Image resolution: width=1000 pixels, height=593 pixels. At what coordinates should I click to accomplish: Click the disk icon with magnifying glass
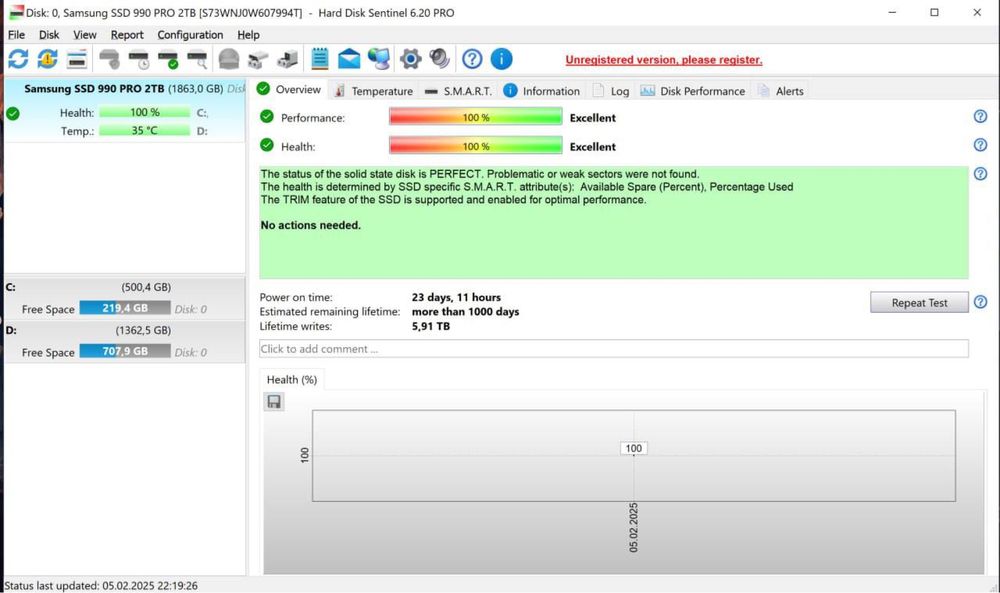coord(198,59)
